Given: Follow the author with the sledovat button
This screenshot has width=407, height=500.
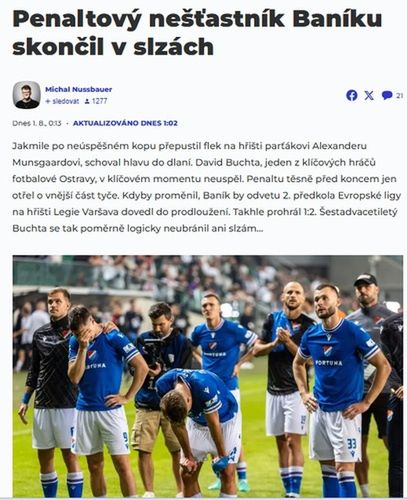Looking at the screenshot, I should 62,101.
